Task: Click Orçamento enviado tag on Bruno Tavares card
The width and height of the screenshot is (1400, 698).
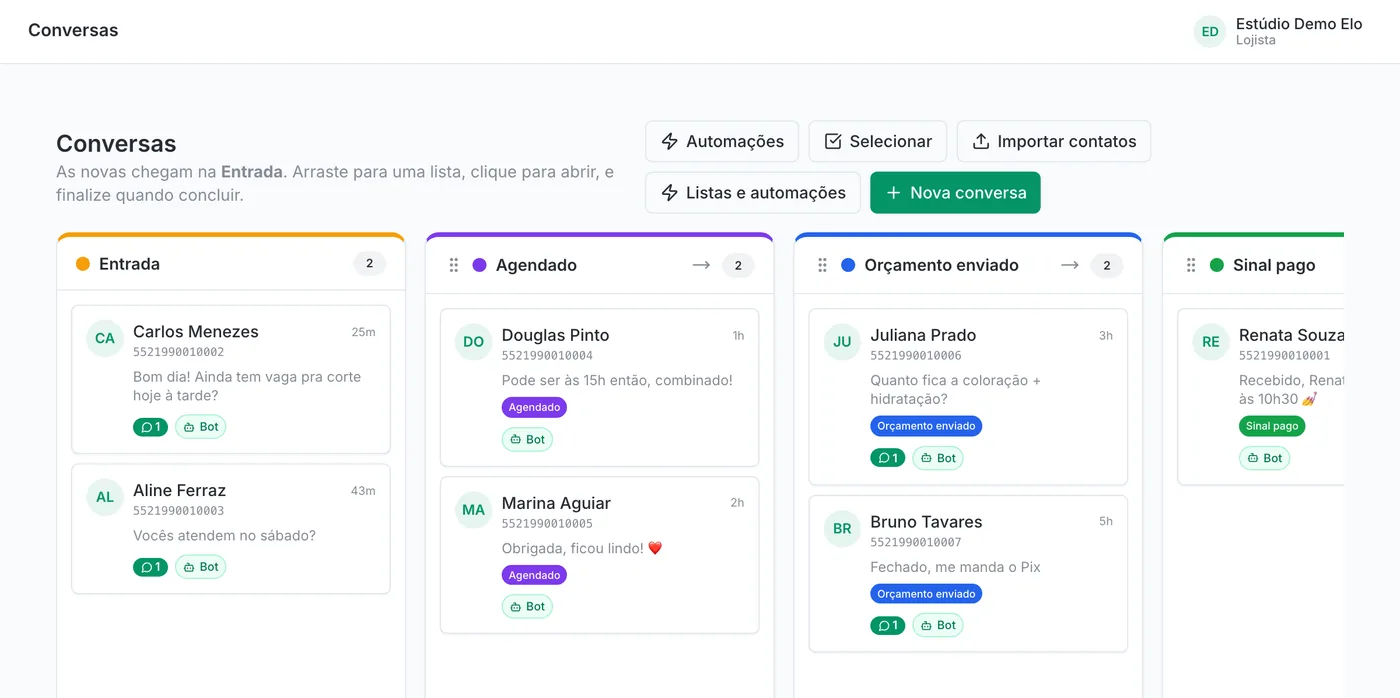Action: 926,594
